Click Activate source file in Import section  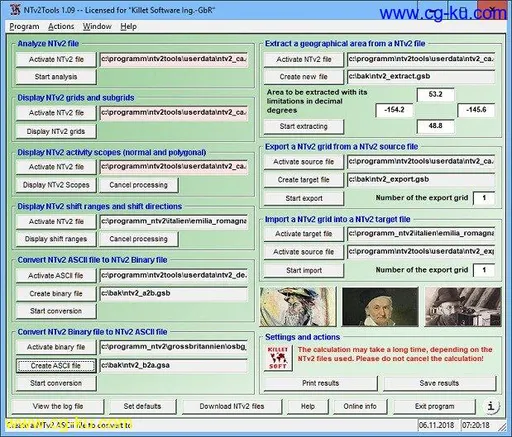303,252
